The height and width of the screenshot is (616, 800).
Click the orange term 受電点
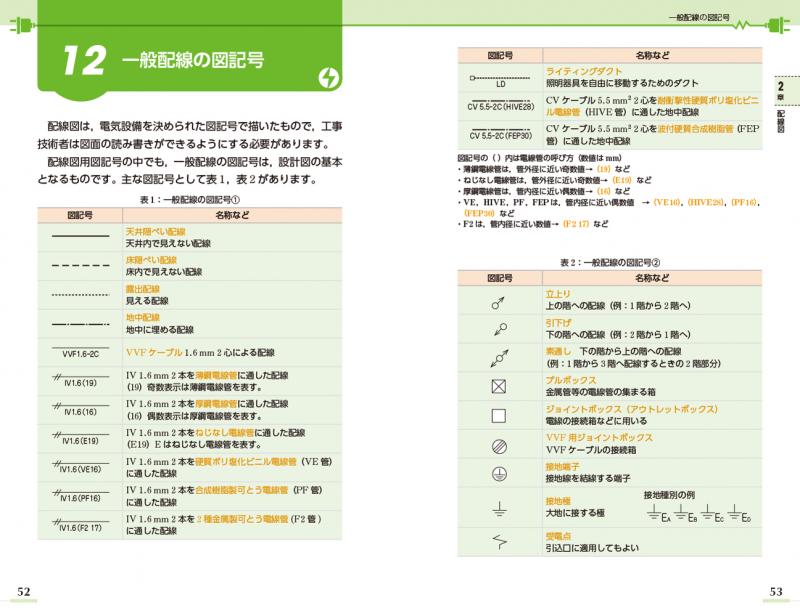coord(558,536)
